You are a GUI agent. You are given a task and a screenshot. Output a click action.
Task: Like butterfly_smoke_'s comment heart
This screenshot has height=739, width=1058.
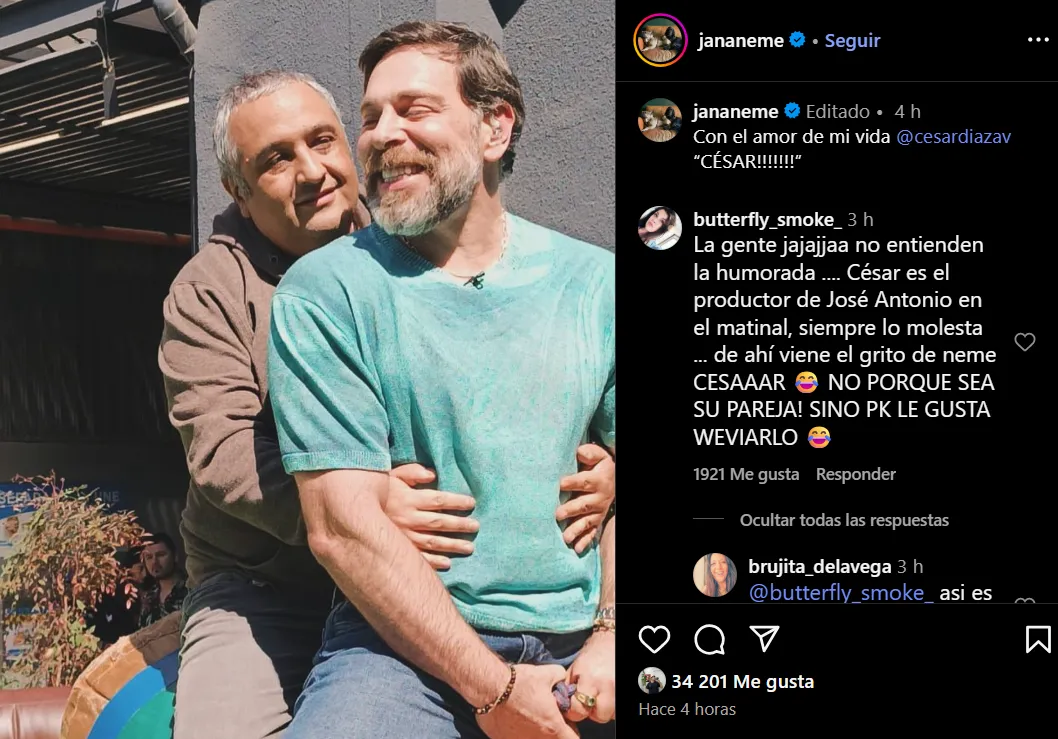[1024, 341]
